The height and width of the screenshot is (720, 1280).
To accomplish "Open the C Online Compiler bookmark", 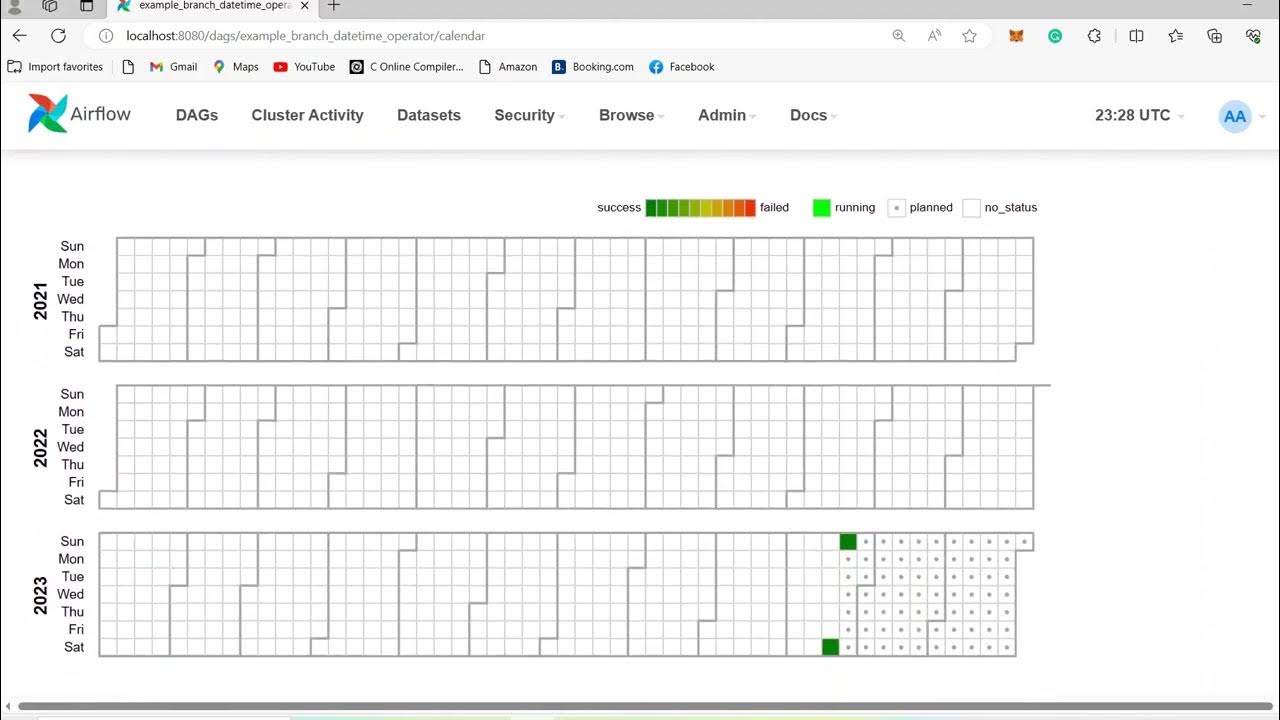I will click(407, 67).
